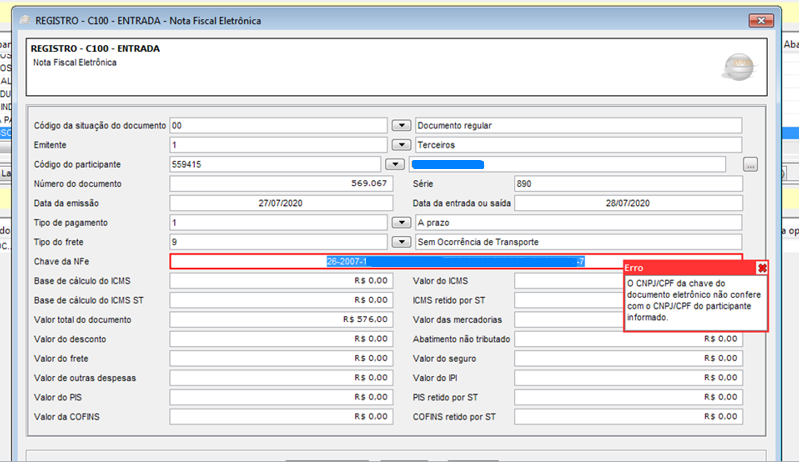
Task: Click the Sem Ocorrência de Transporte description box
Action: pos(578,242)
